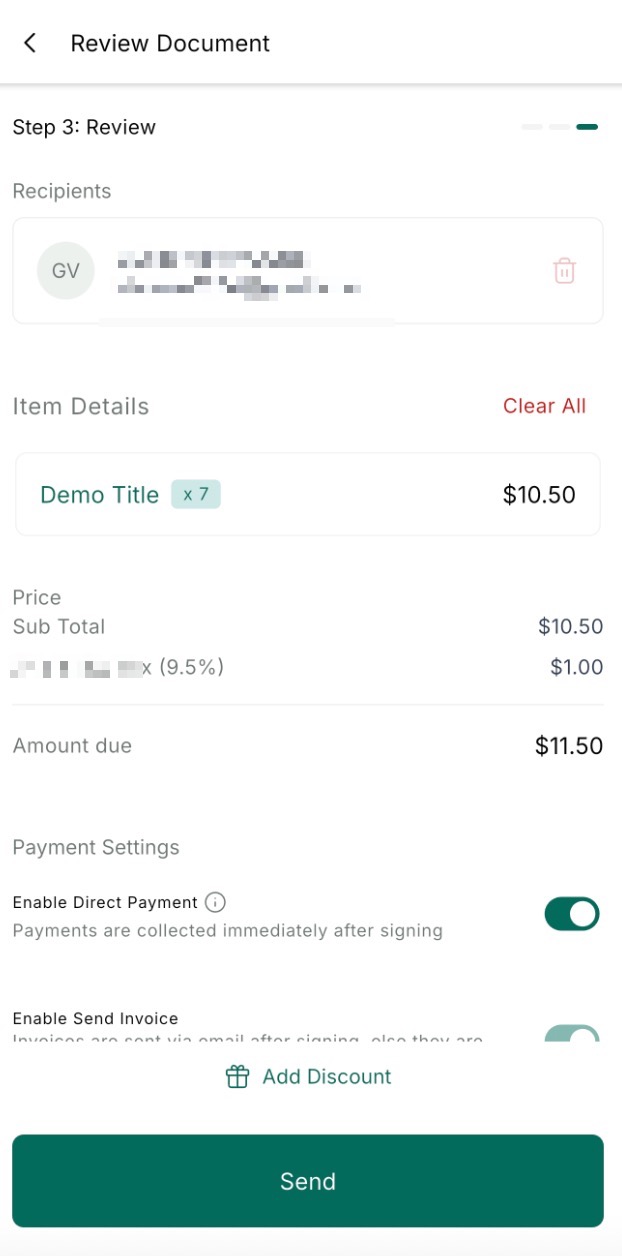Click the x 7 quantity badge
Screen dimensions: 622x1256
(x=195, y=494)
